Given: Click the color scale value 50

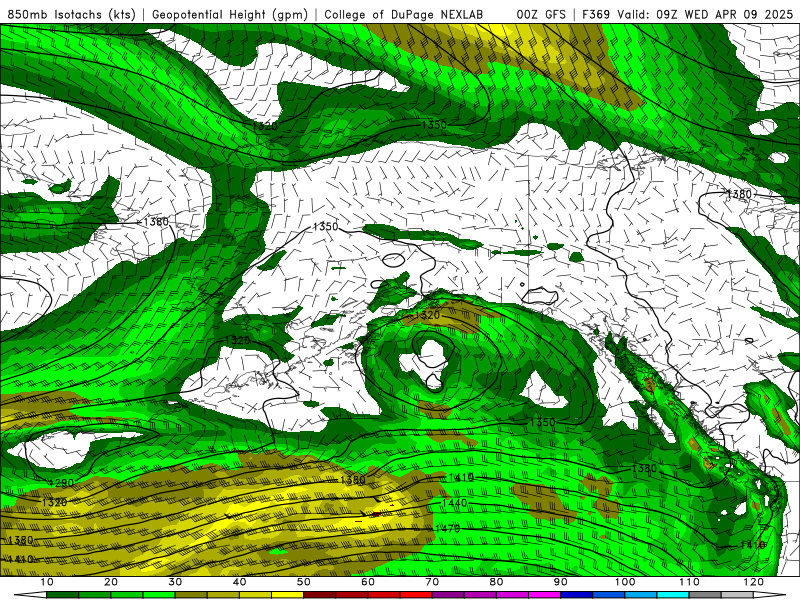Looking at the screenshot, I should pos(304,582).
